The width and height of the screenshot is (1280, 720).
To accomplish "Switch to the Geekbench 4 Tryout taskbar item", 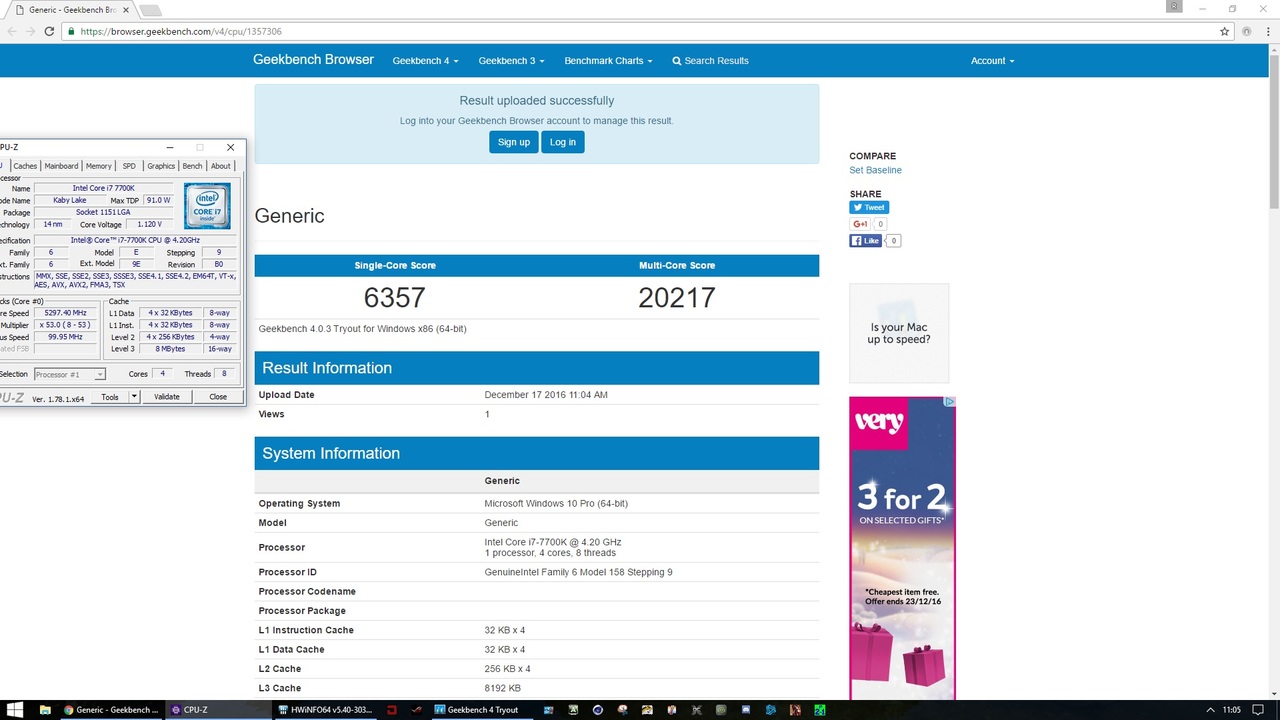I will [x=482, y=710].
